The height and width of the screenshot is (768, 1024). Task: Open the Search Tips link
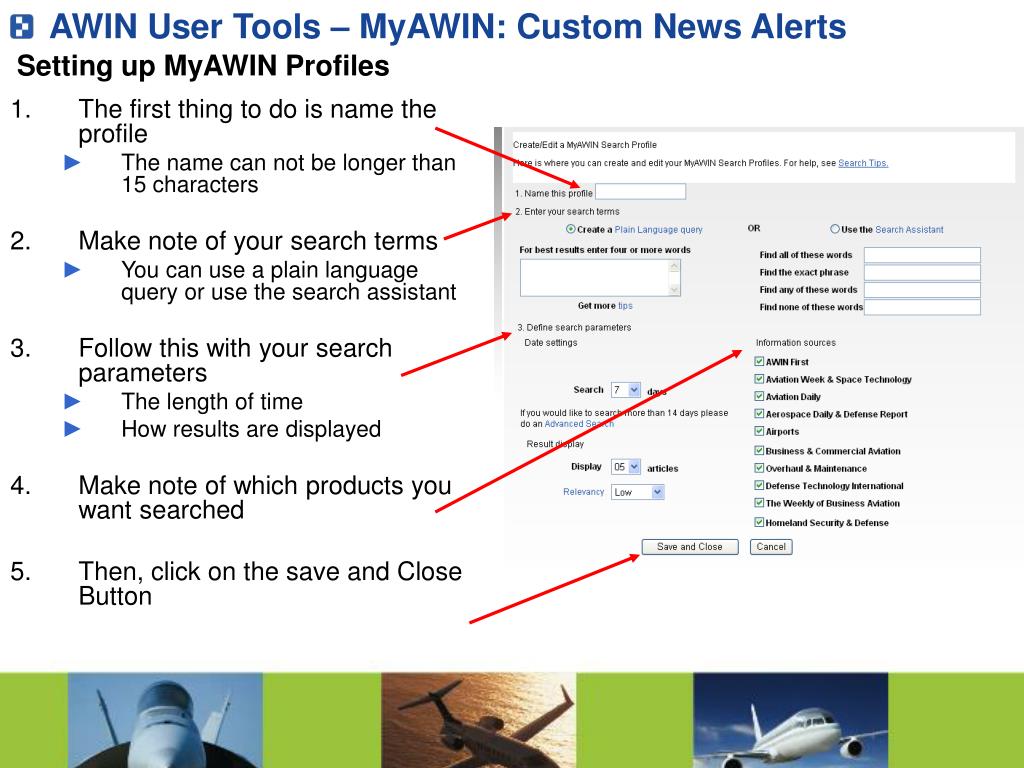[863, 163]
